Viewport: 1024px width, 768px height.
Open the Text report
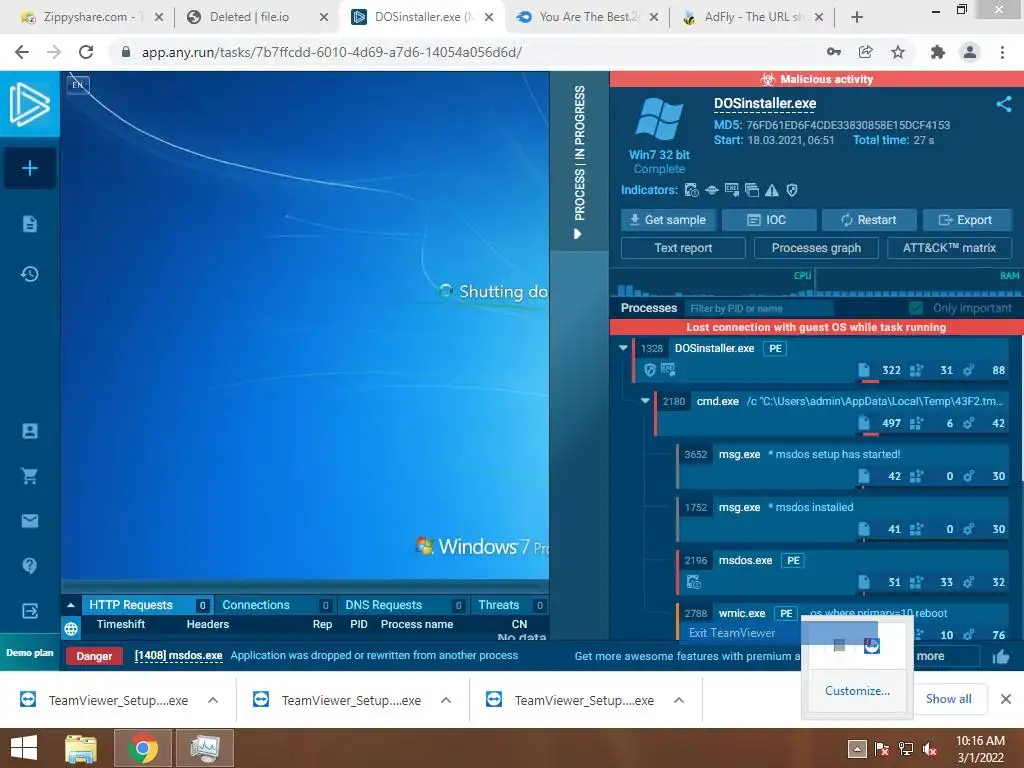tap(683, 248)
